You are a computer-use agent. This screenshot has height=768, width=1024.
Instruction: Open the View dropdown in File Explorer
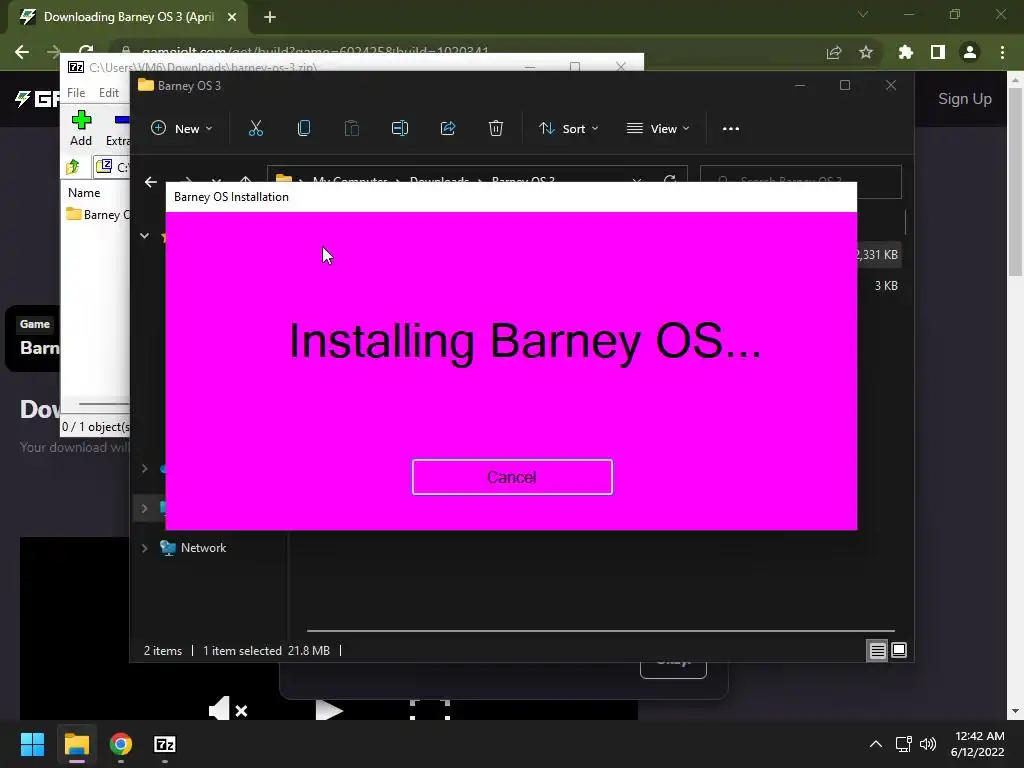click(658, 129)
